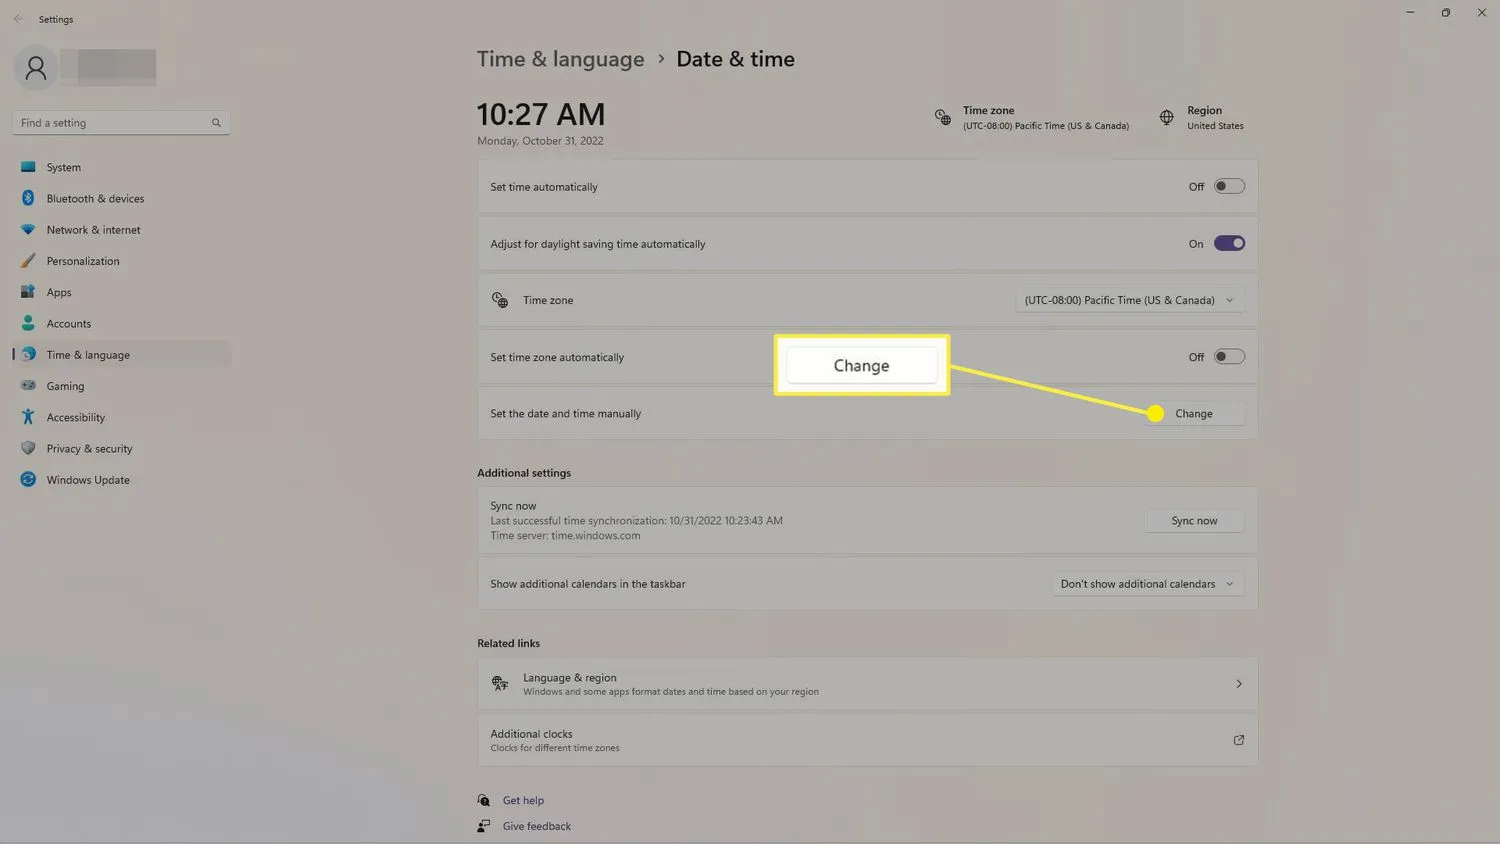
Task: Click the Additional settings heading
Action: pyautogui.click(x=524, y=473)
